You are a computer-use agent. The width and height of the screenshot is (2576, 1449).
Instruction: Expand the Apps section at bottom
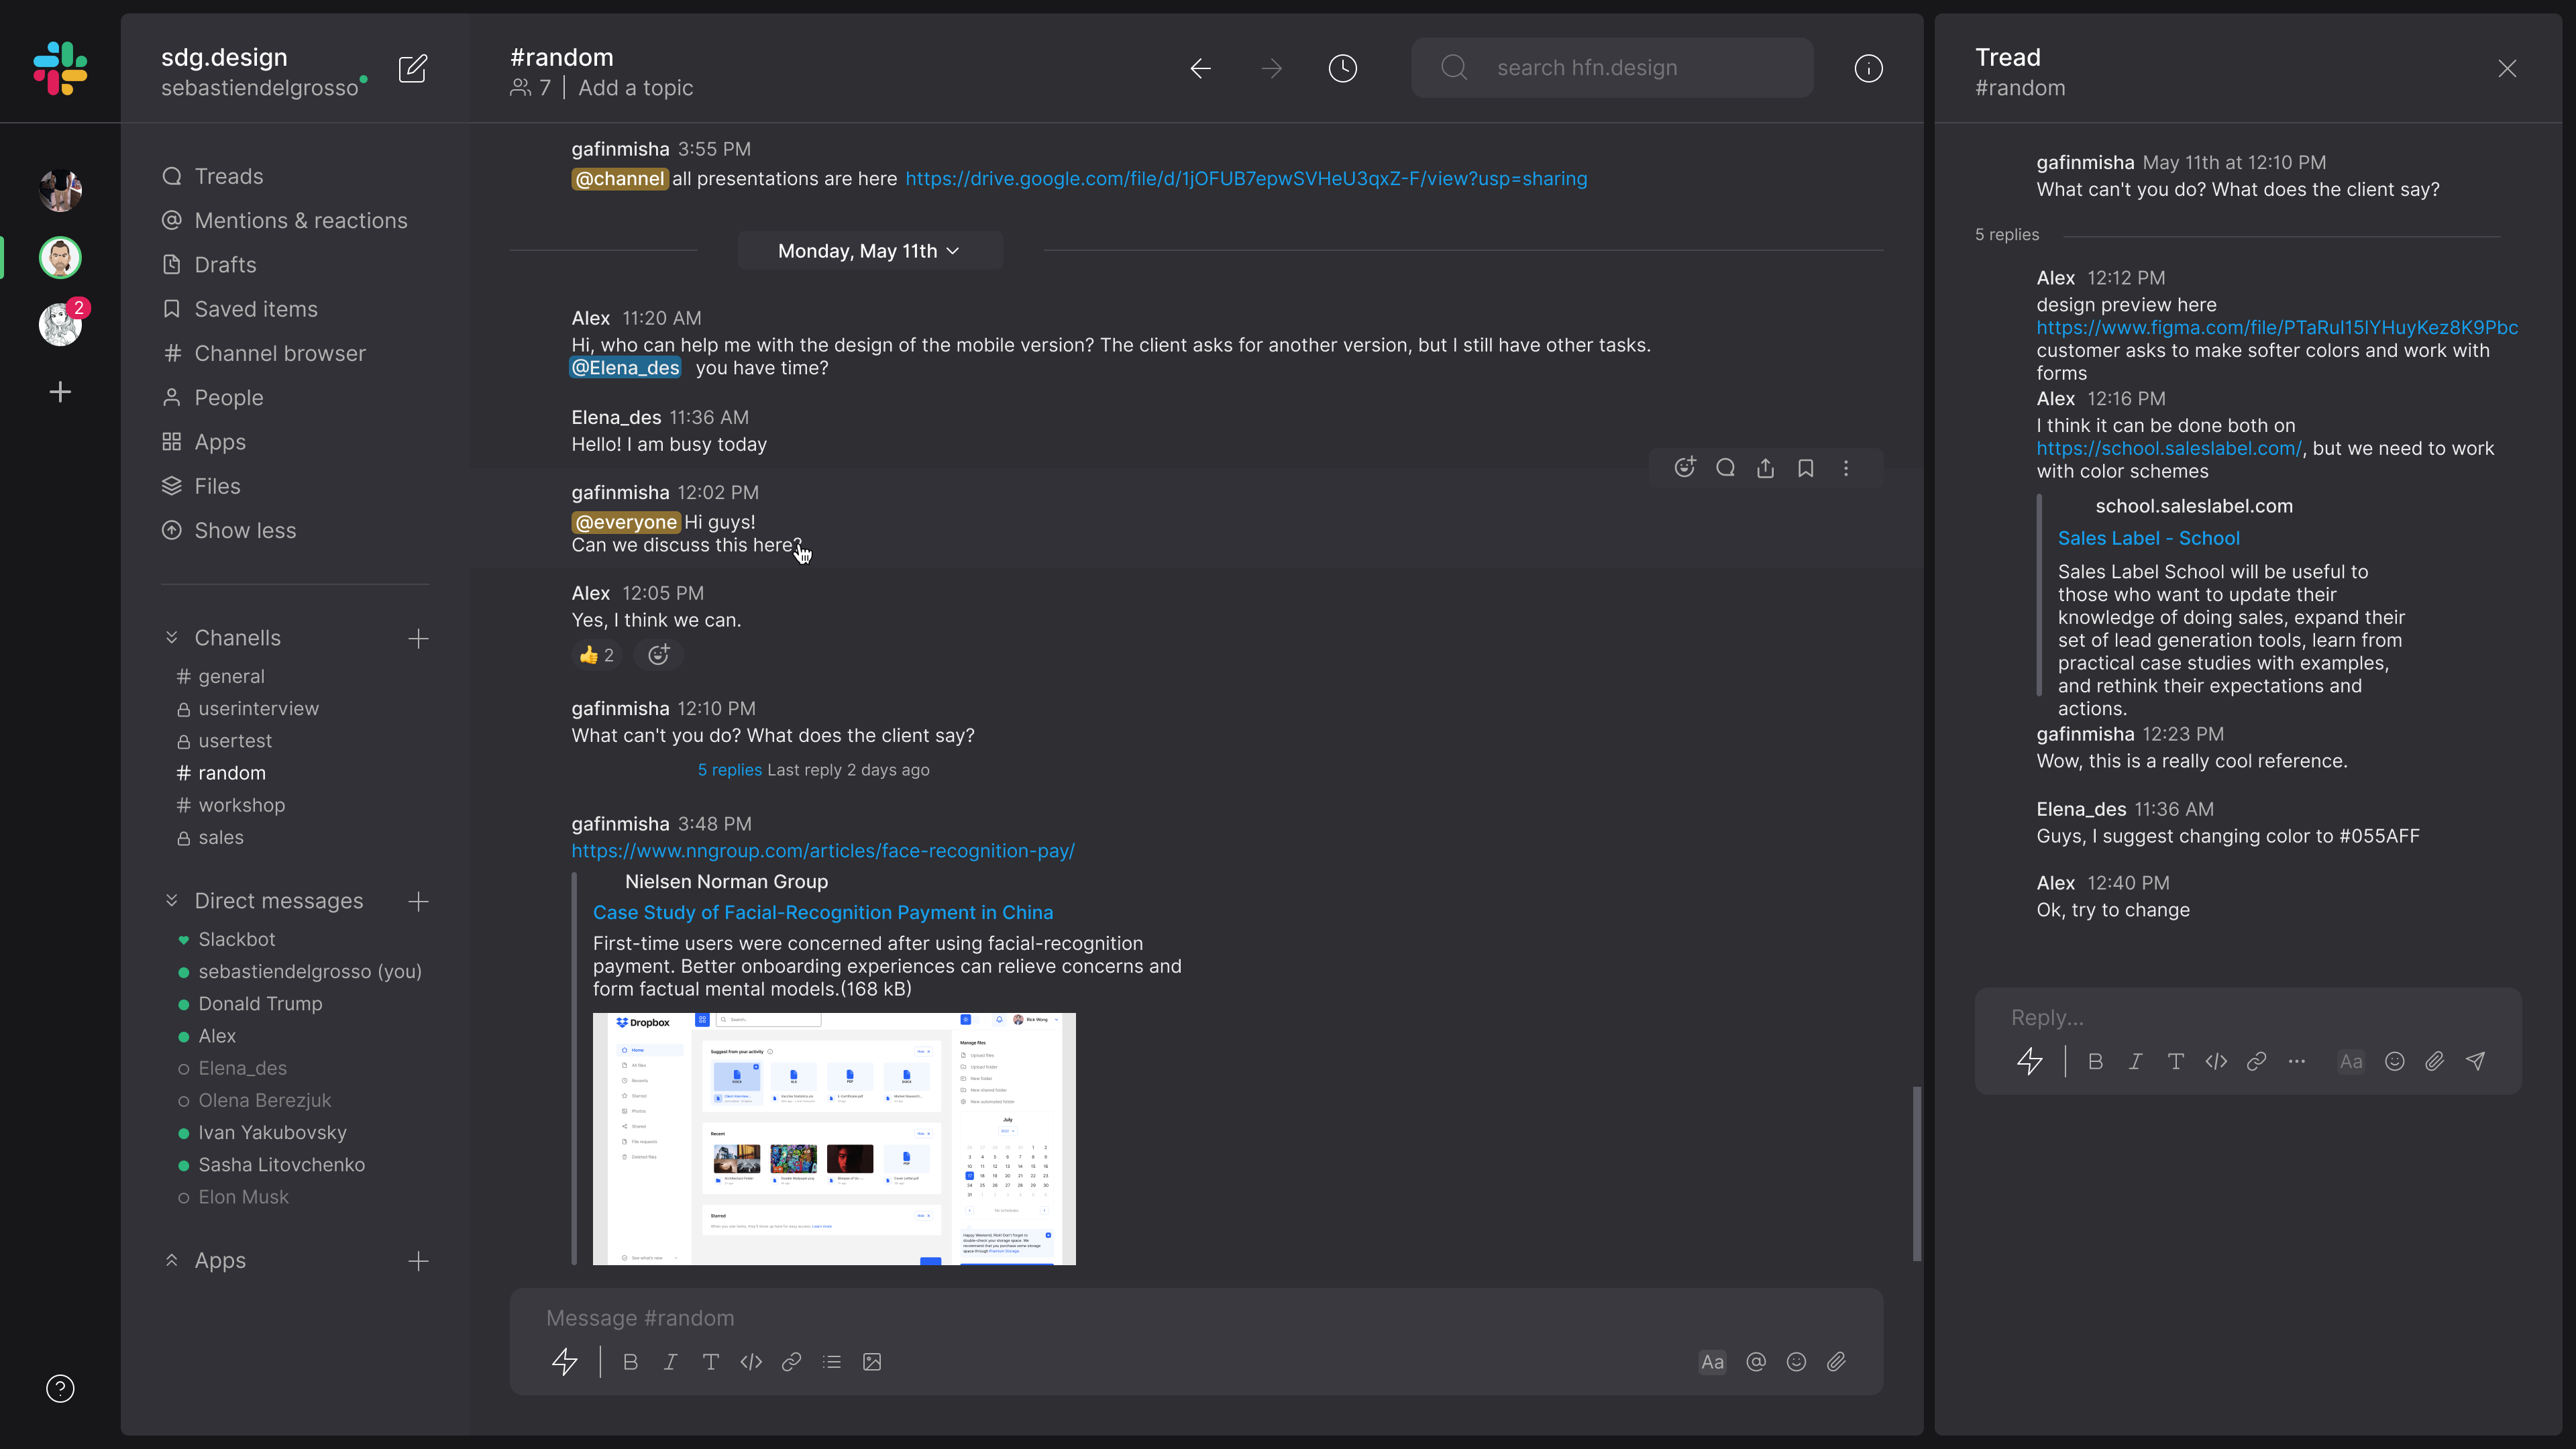pos(172,1260)
